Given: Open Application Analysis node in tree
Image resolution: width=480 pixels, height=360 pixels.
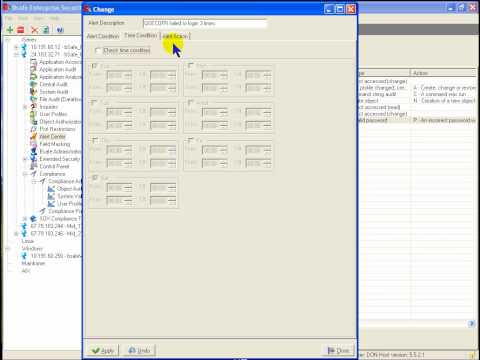Looking at the screenshot, I should click(60, 77).
